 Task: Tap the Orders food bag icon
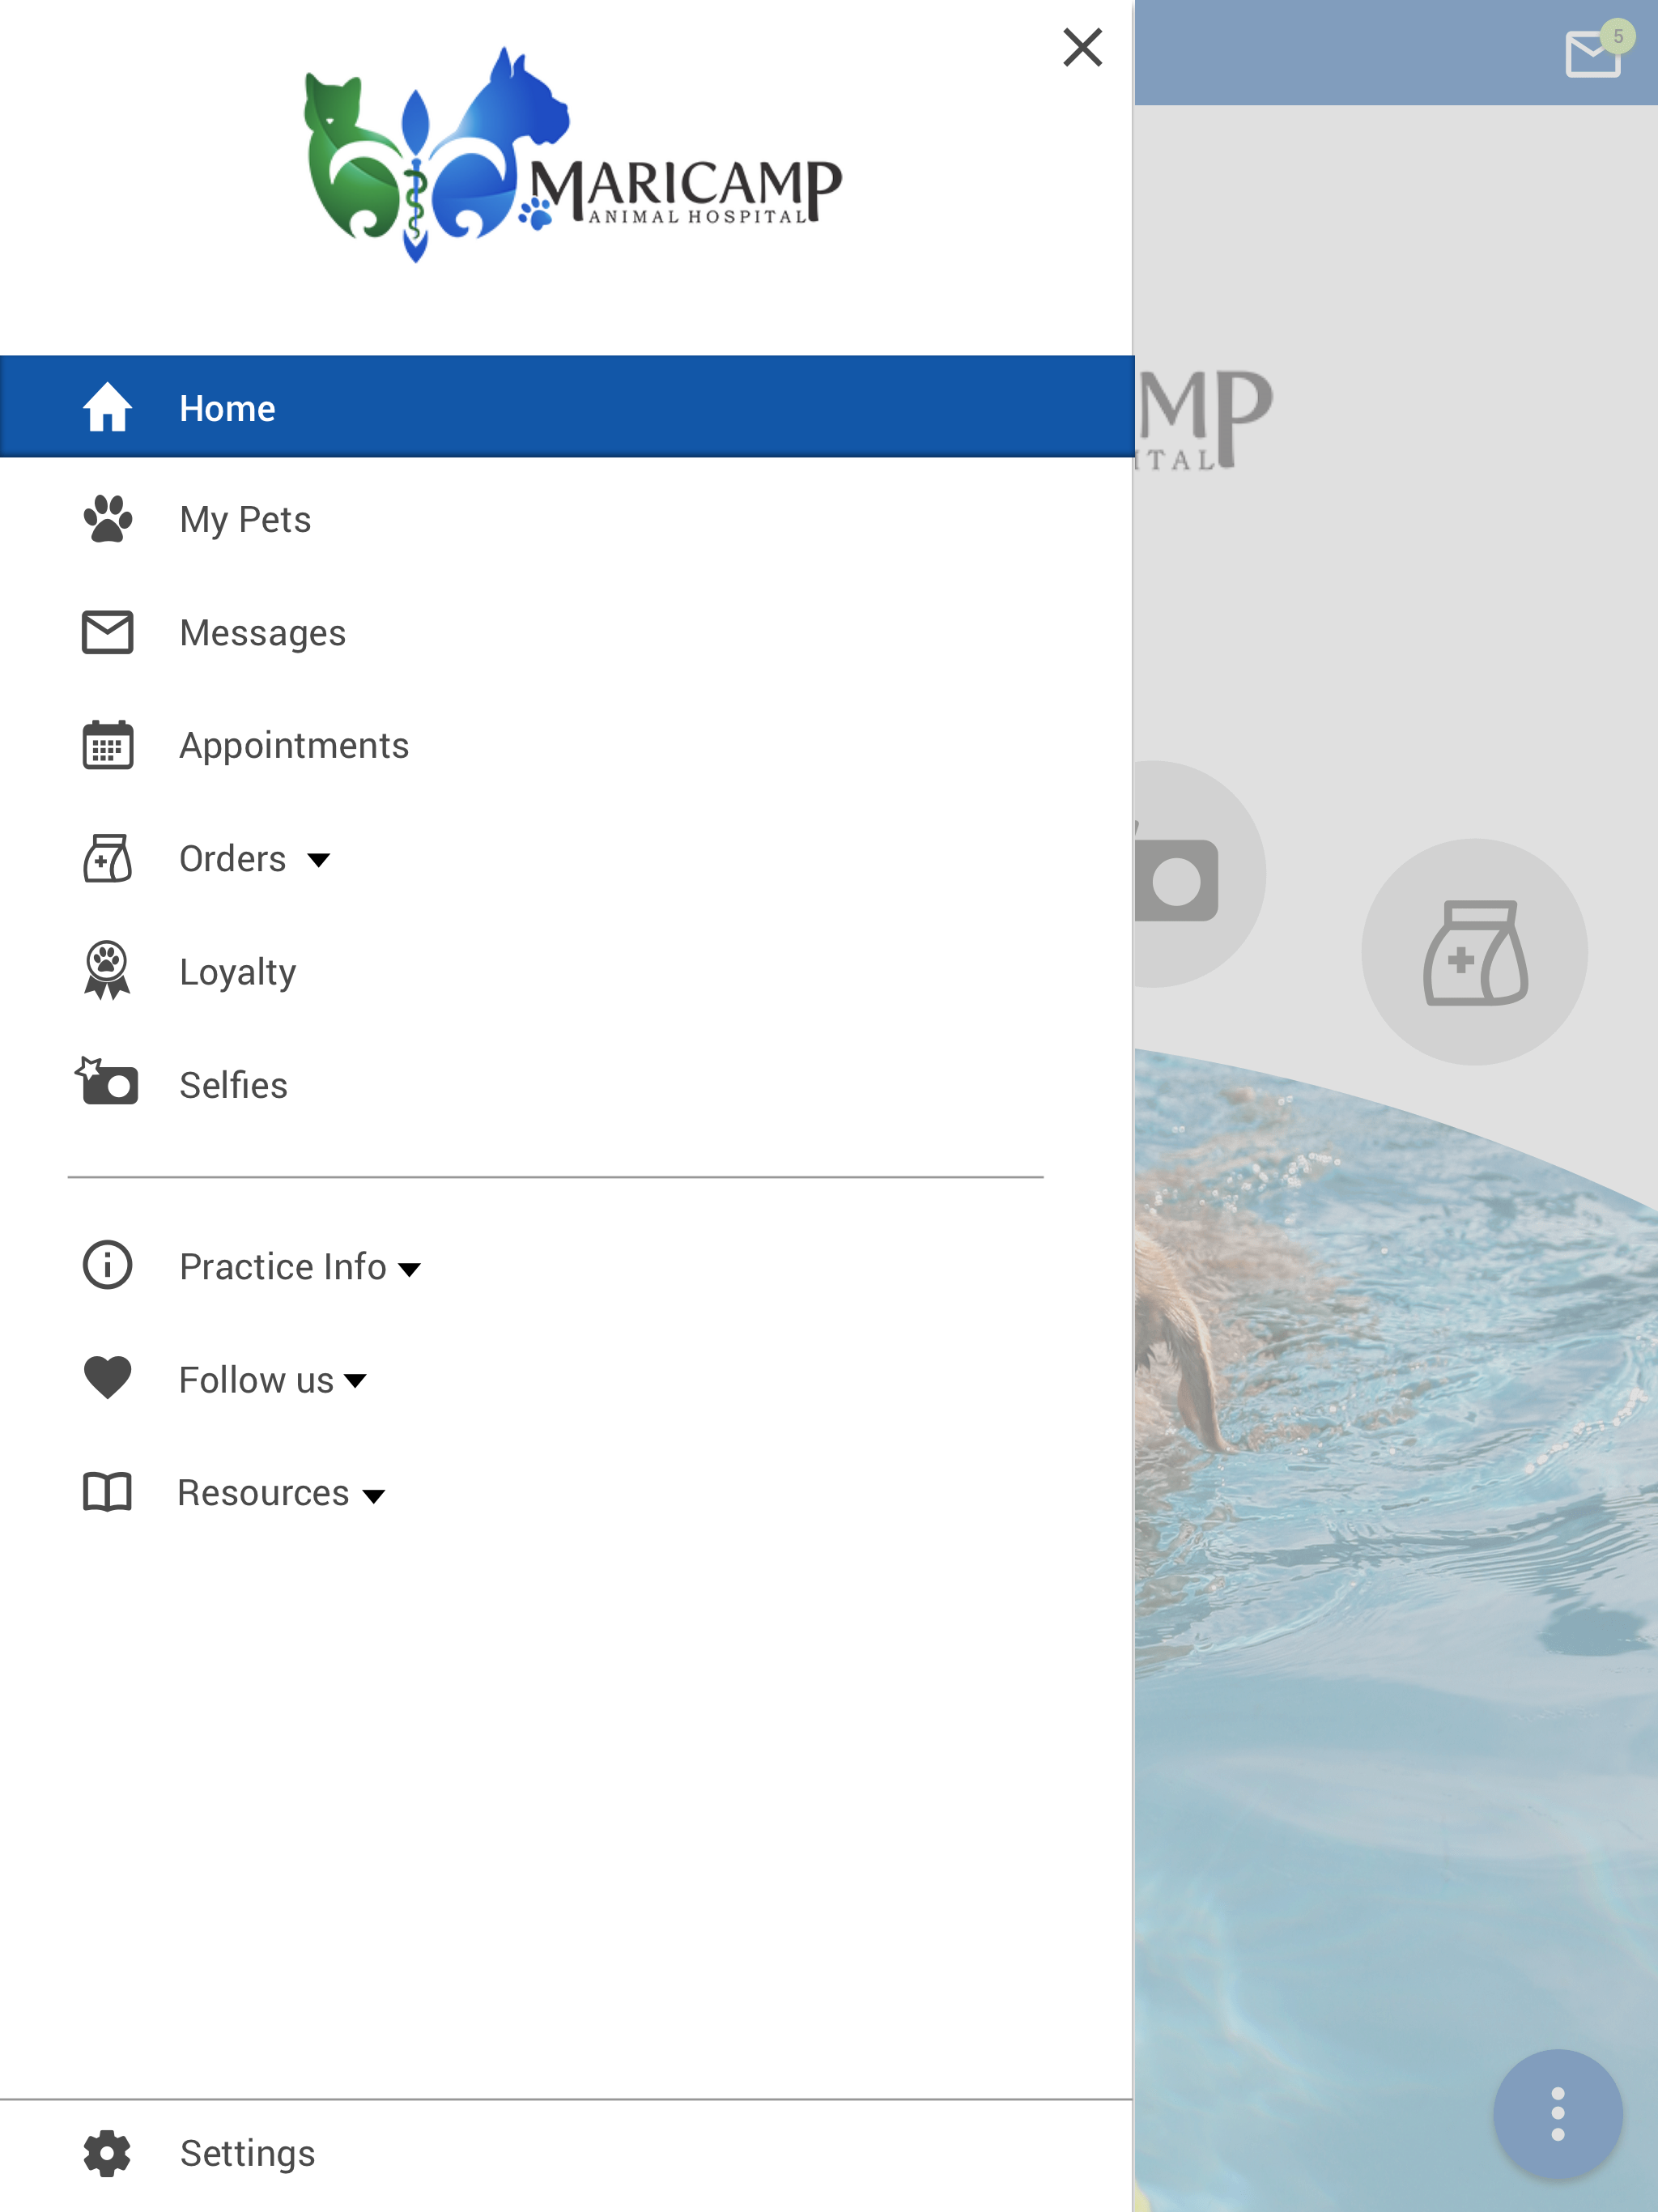pos(107,858)
